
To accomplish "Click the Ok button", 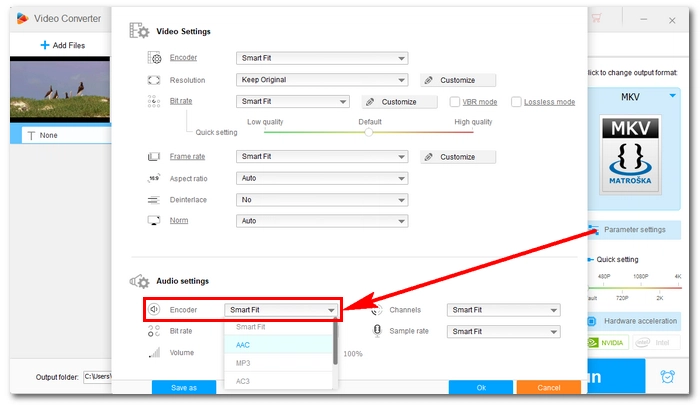I will coord(481,387).
